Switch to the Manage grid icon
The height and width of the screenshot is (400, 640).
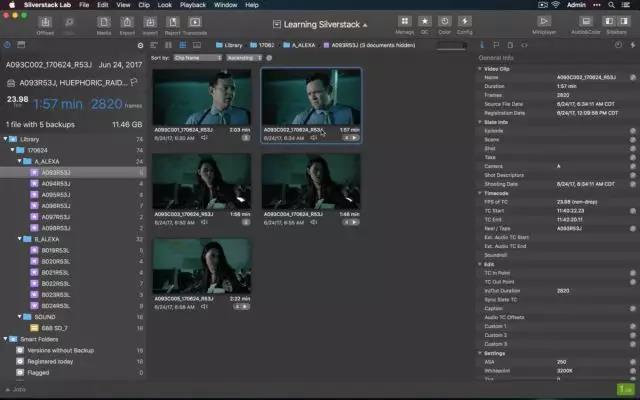click(404, 21)
